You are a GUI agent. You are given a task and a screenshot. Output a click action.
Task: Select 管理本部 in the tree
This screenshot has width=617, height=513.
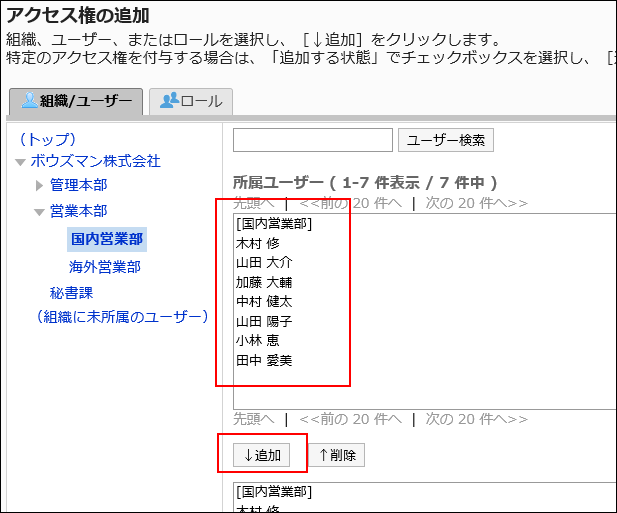point(78,185)
